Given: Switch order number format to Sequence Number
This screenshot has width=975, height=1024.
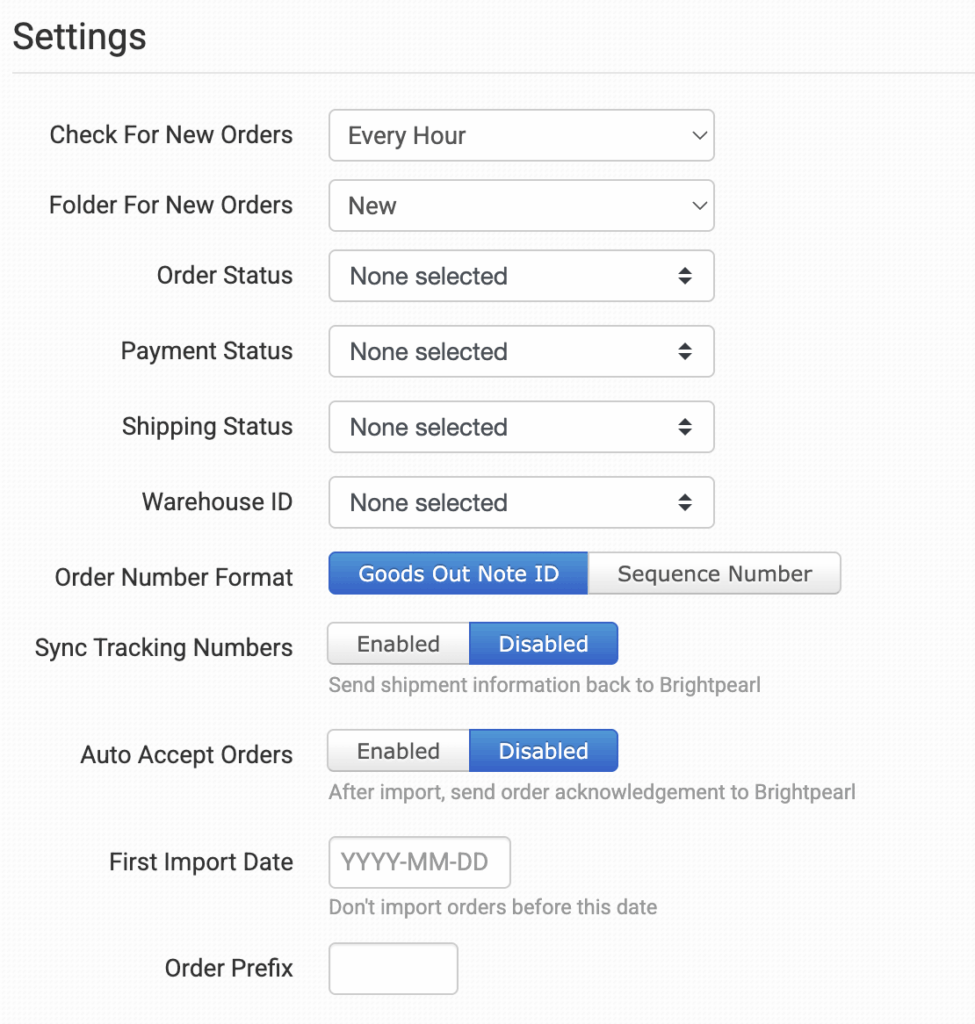Looking at the screenshot, I should coord(714,574).
